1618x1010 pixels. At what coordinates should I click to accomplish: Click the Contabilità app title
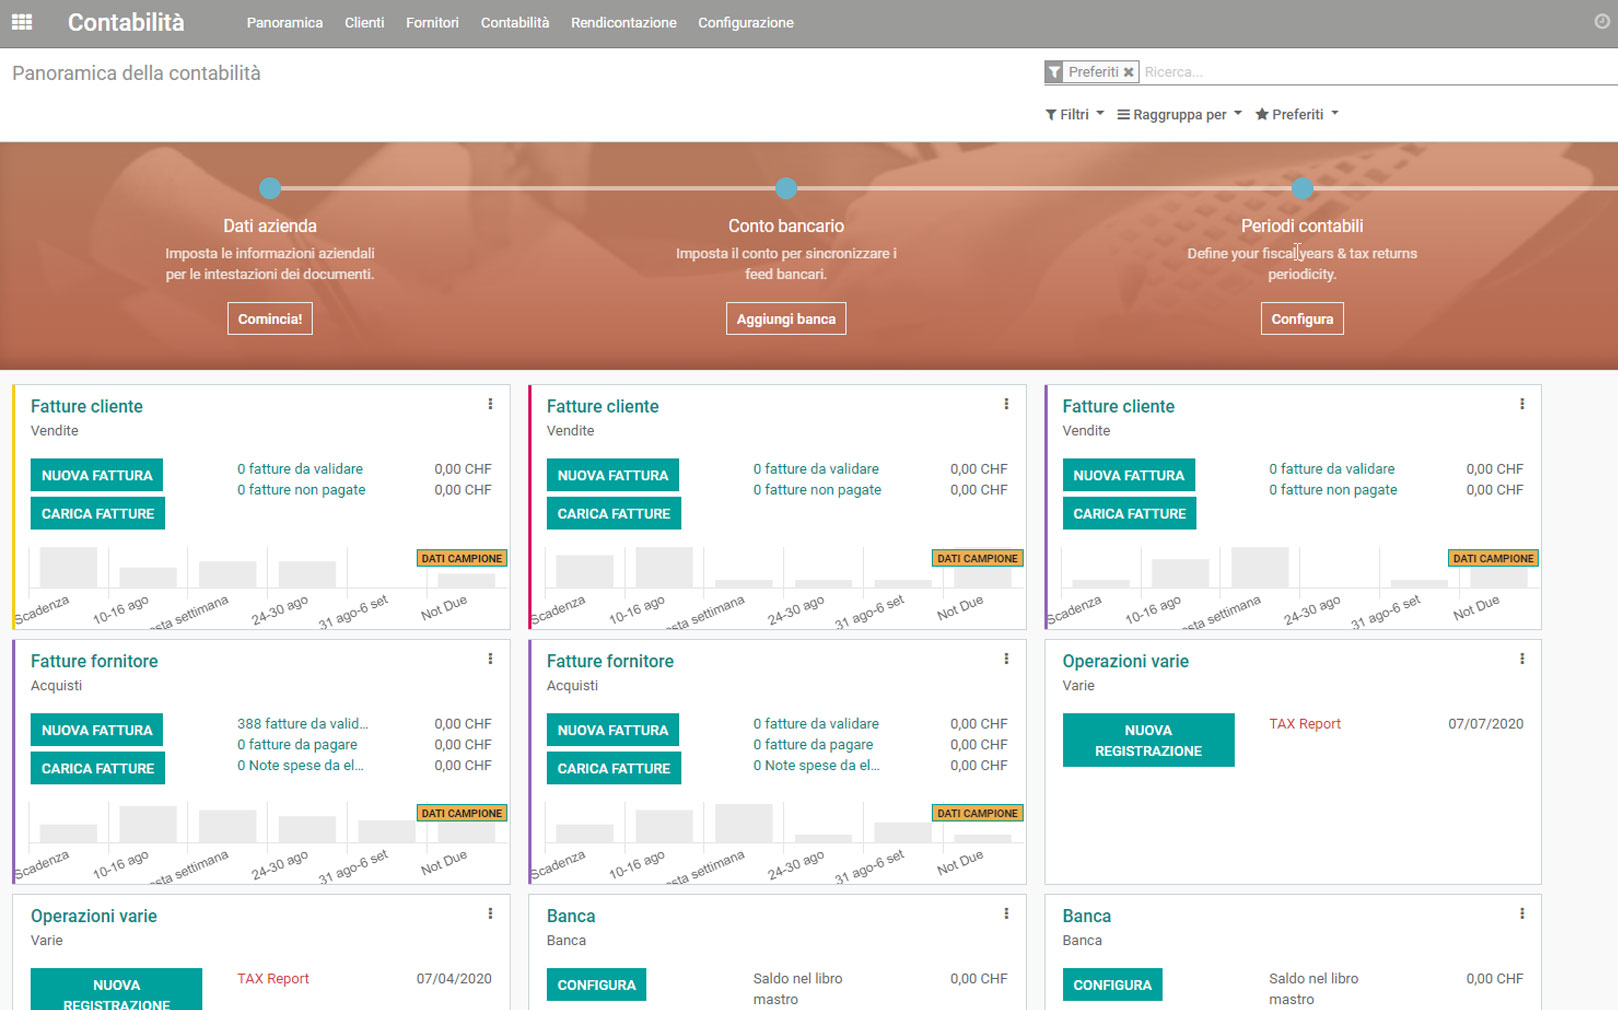tap(126, 22)
